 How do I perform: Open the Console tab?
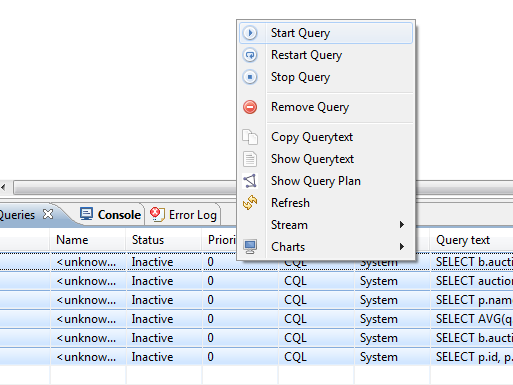[110, 215]
